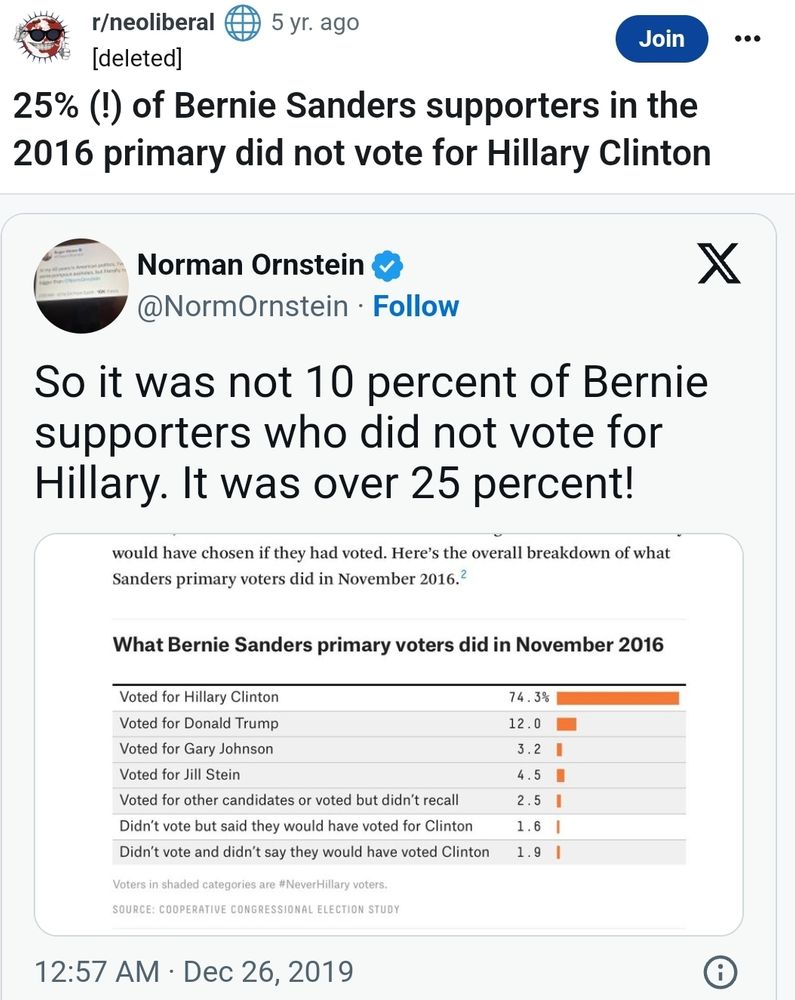Viewport: 795px width, 1000px height.
Task: Follow Norman Ornstein on X
Action: tap(416, 306)
